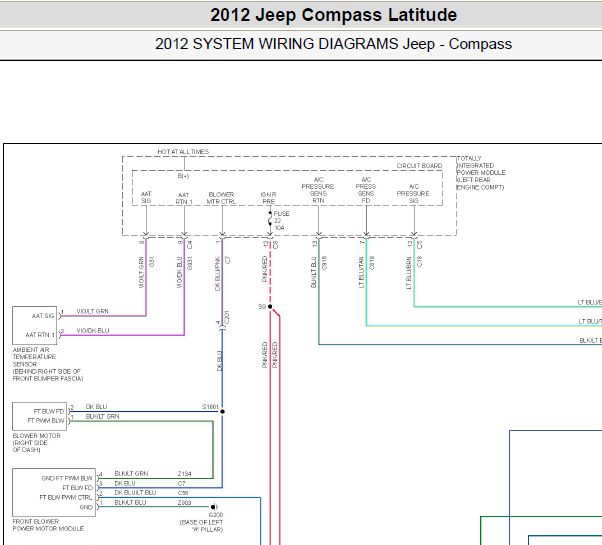602x545 pixels.
Task: Click the '2012 Jeep Compass Latitude' heading
Action: click(x=333, y=15)
